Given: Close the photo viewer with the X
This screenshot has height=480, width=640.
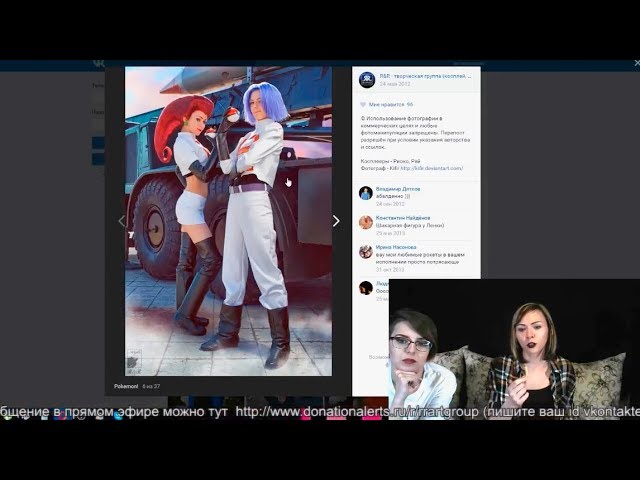Looking at the screenshot, I should coord(637,63).
